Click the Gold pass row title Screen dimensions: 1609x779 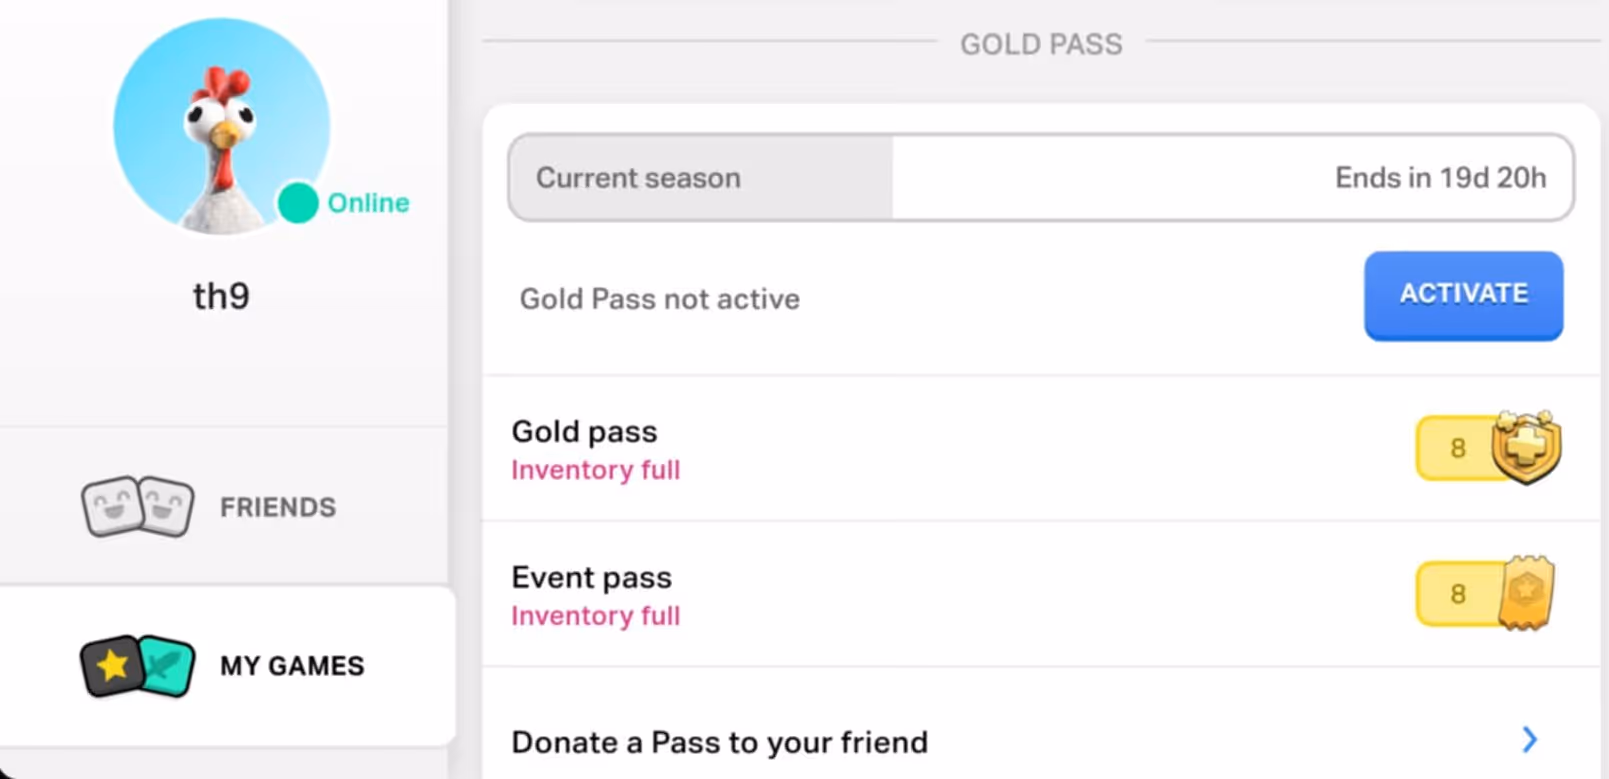(x=584, y=431)
